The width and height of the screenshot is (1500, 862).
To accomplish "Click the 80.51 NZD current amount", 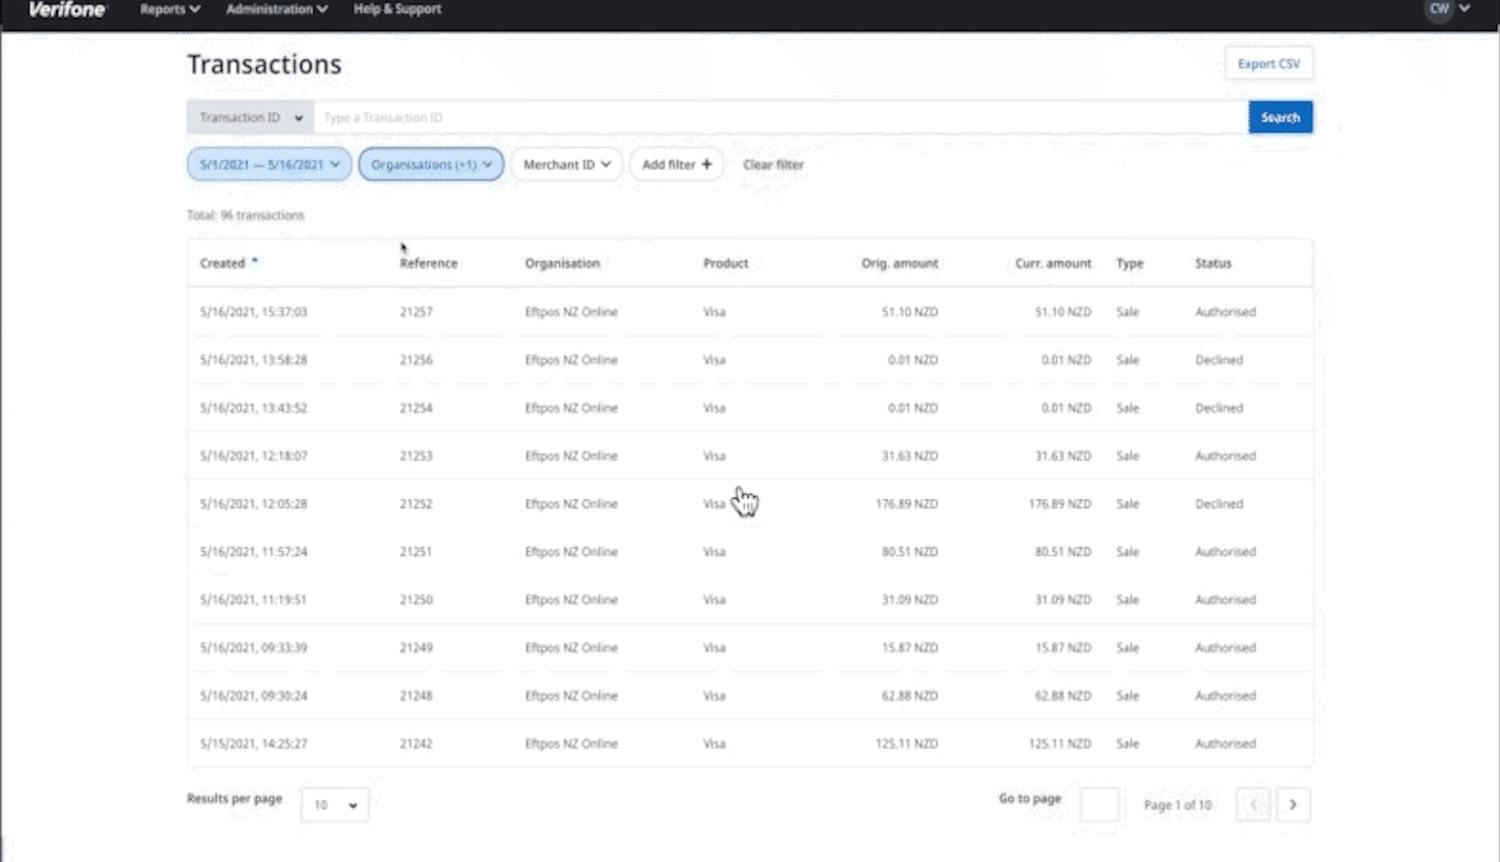I will point(1063,552).
